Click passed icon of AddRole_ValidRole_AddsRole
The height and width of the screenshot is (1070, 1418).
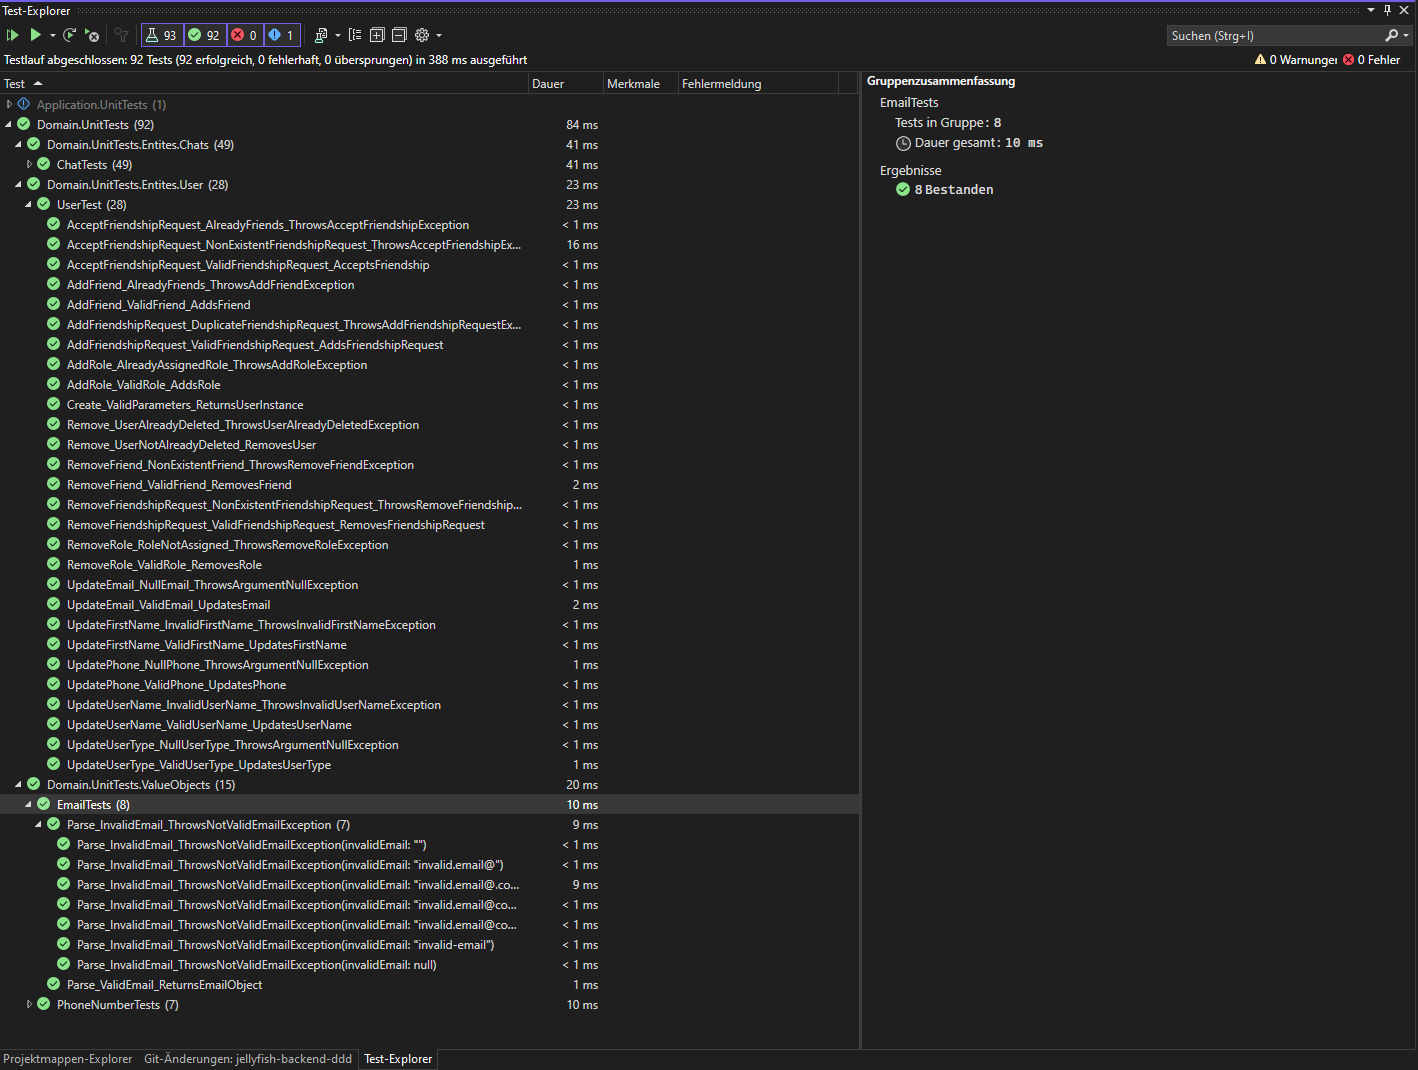pos(54,384)
